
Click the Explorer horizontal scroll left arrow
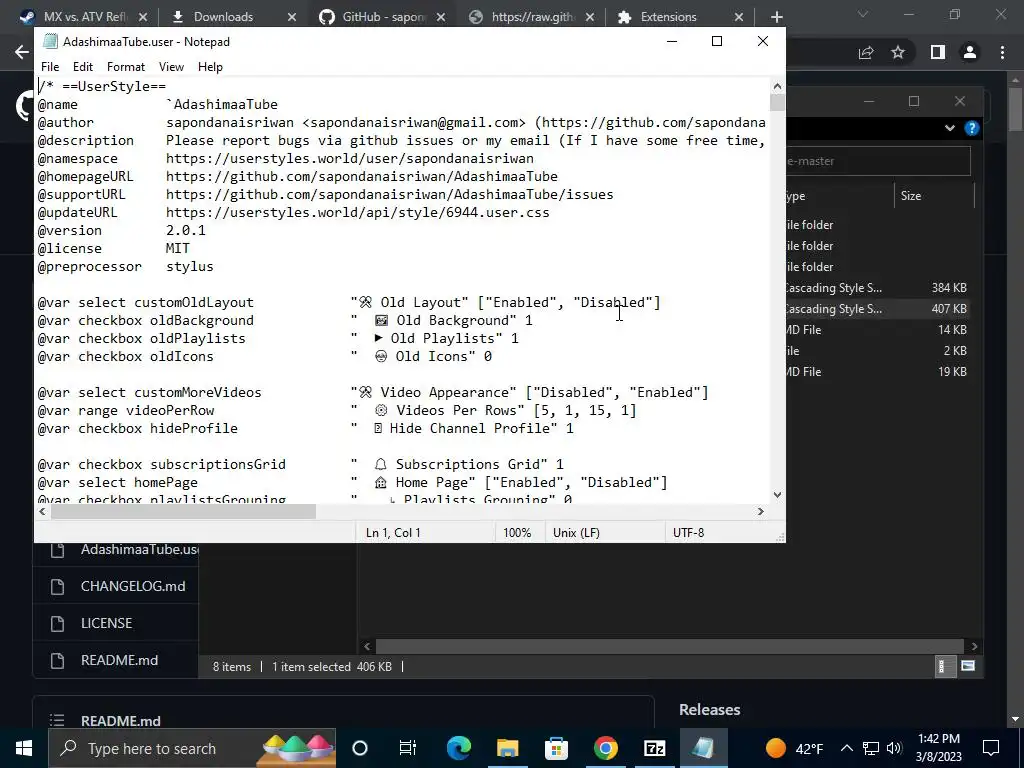[x=367, y=646]
